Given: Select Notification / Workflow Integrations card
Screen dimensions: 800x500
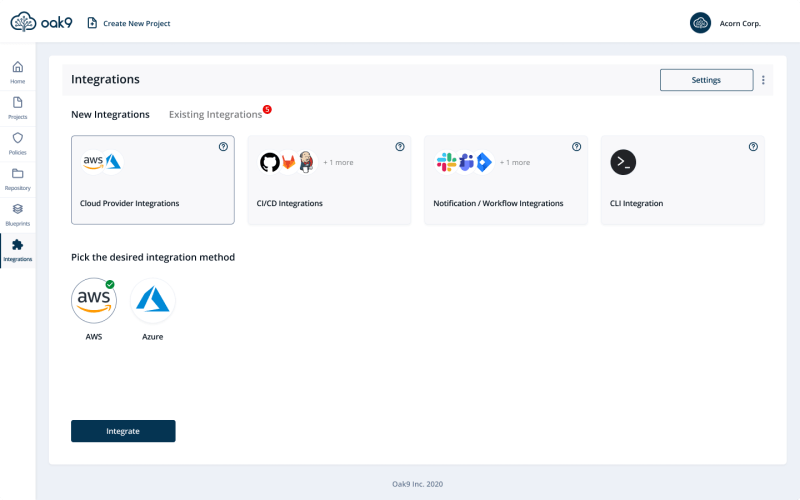Looking at the screenshot, I should (x=506, y=180).
